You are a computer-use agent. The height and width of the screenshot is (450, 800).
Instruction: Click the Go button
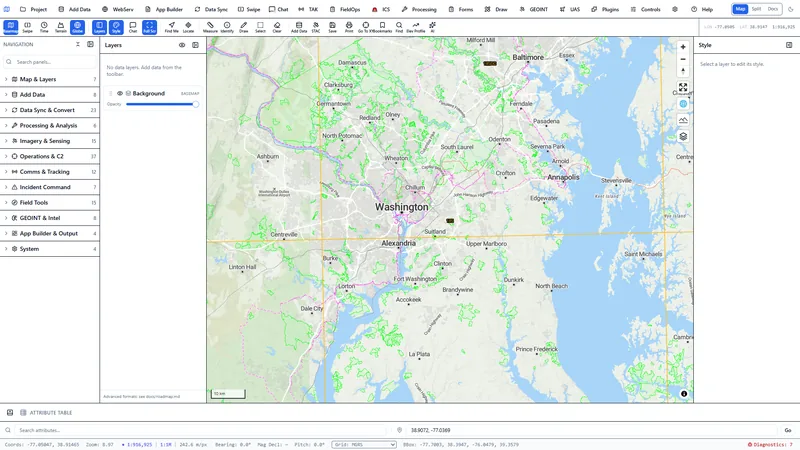pos(788,430)
